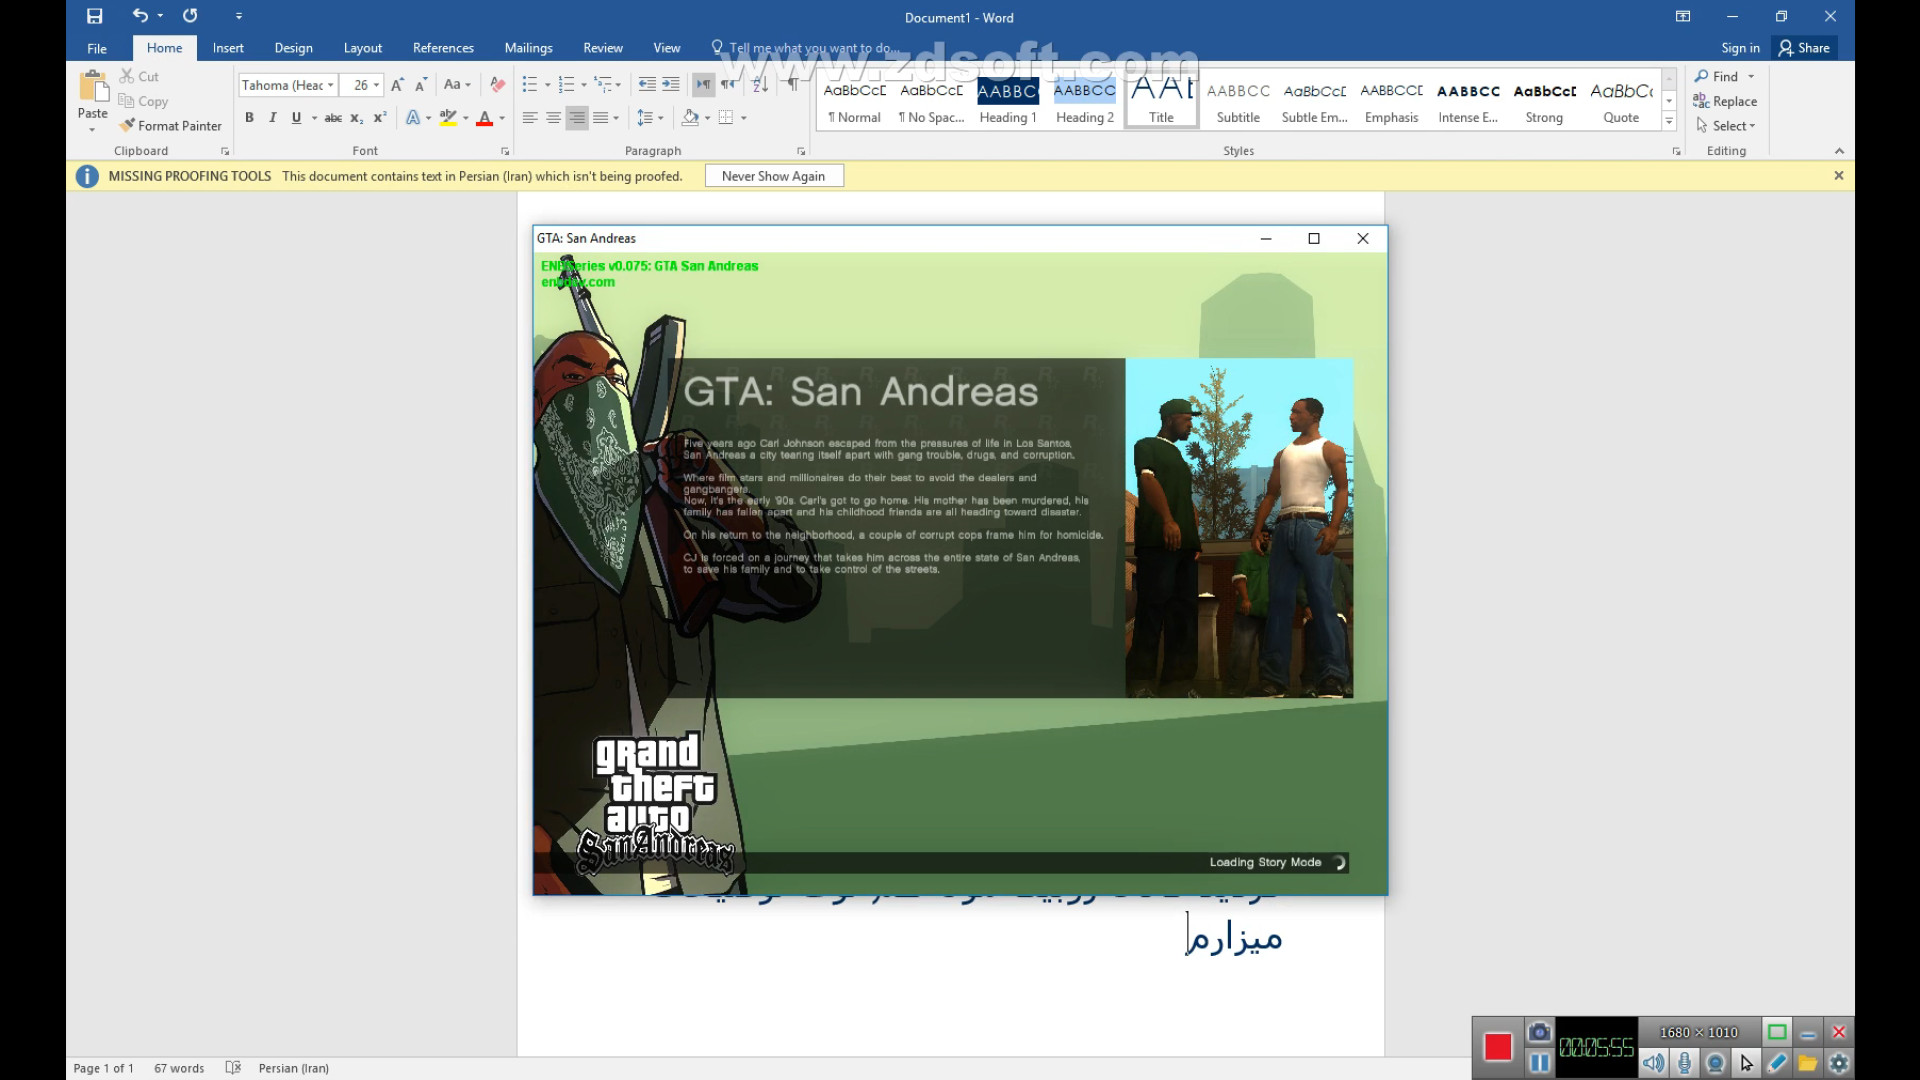Pause the screen recording

coord(1540,1063)
